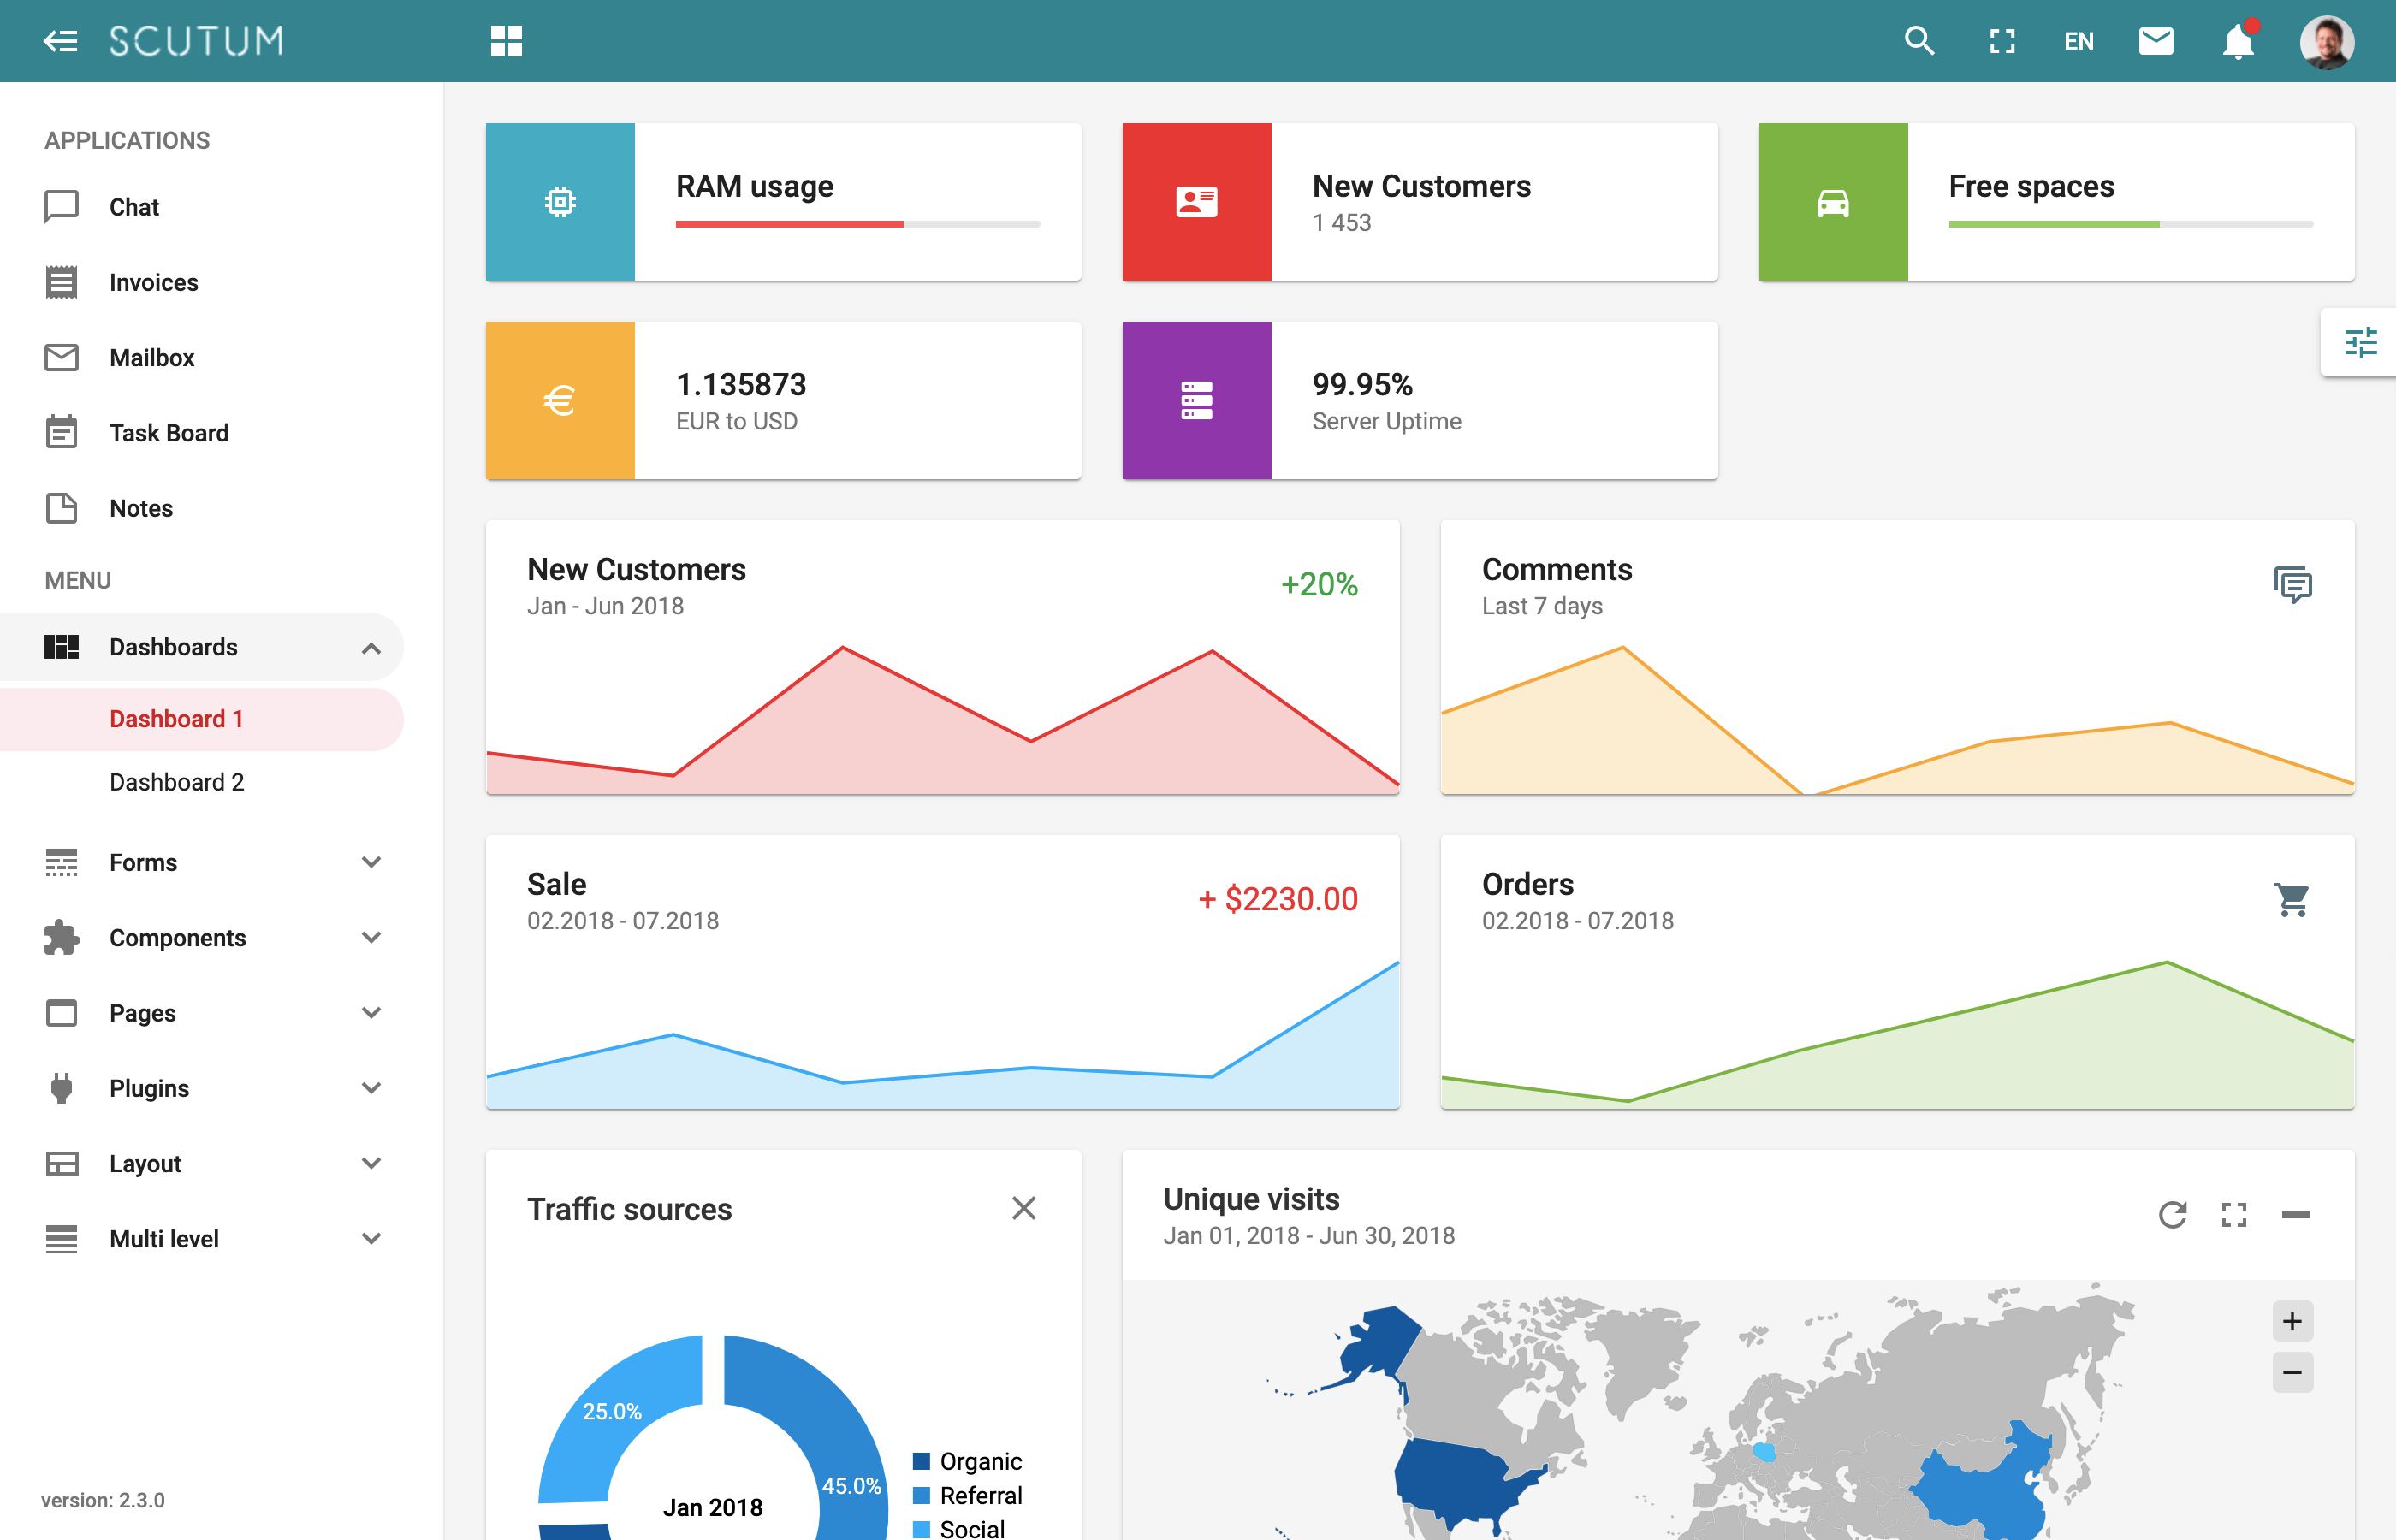This screenshot has height=1540, width=2396.
Task: Click the notification bell with red badge
Action: [x=2238, y=41]
